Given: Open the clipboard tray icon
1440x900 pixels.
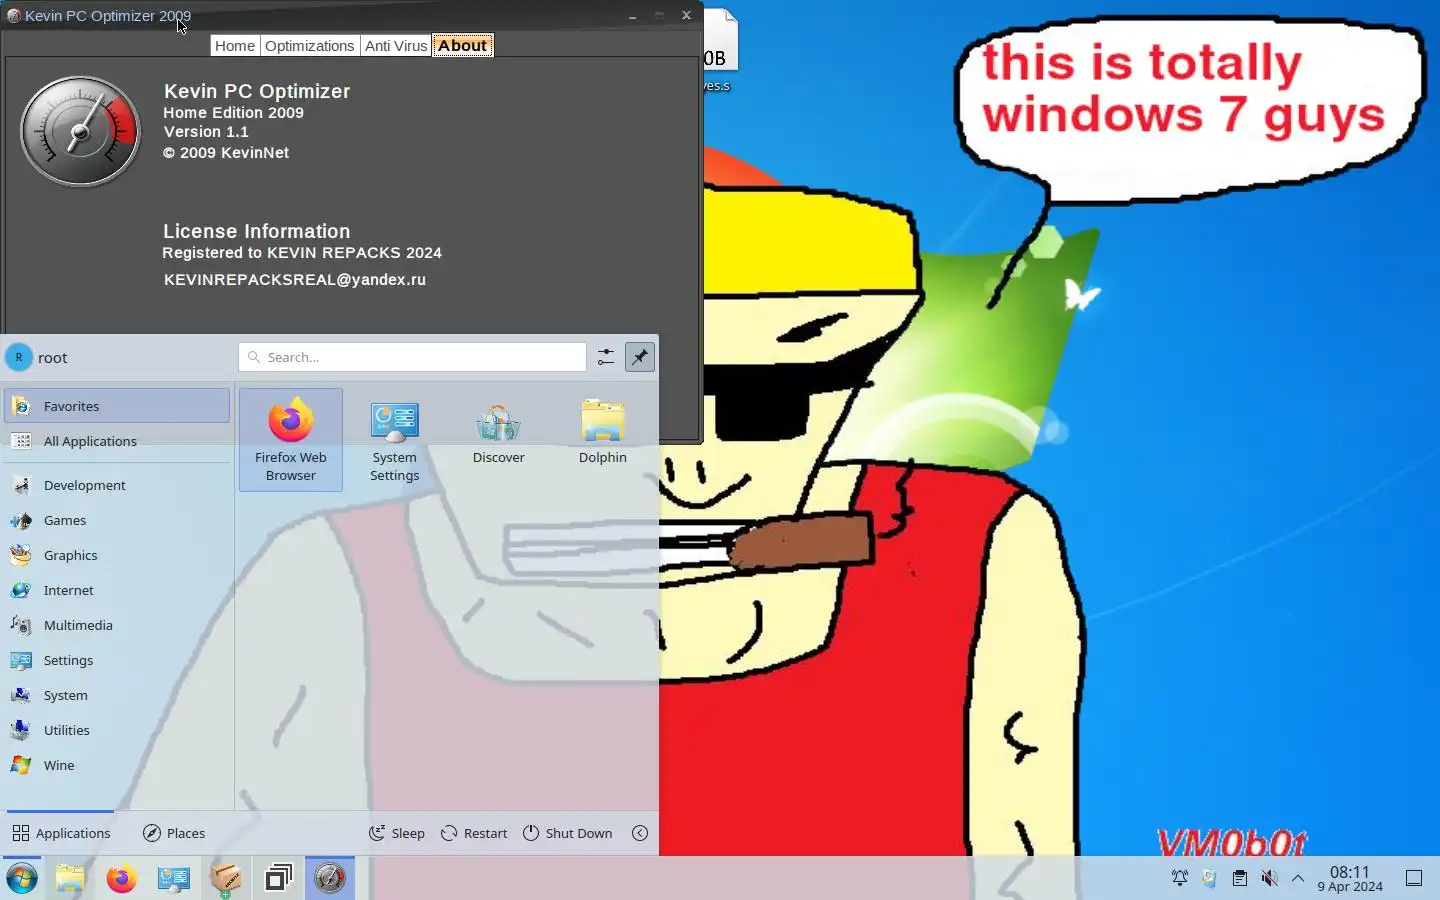Looking at the screenshot, I should (1239, 879).
